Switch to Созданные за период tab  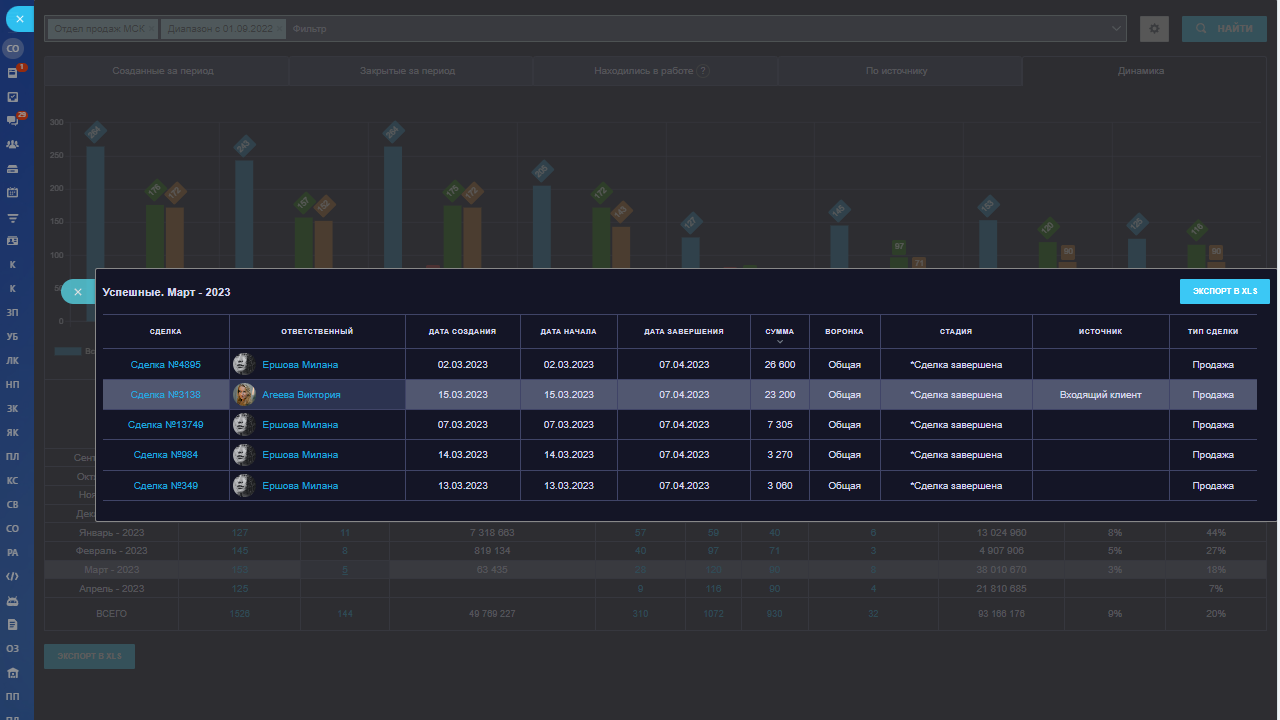pyautogui.click(x=163, y=71)
